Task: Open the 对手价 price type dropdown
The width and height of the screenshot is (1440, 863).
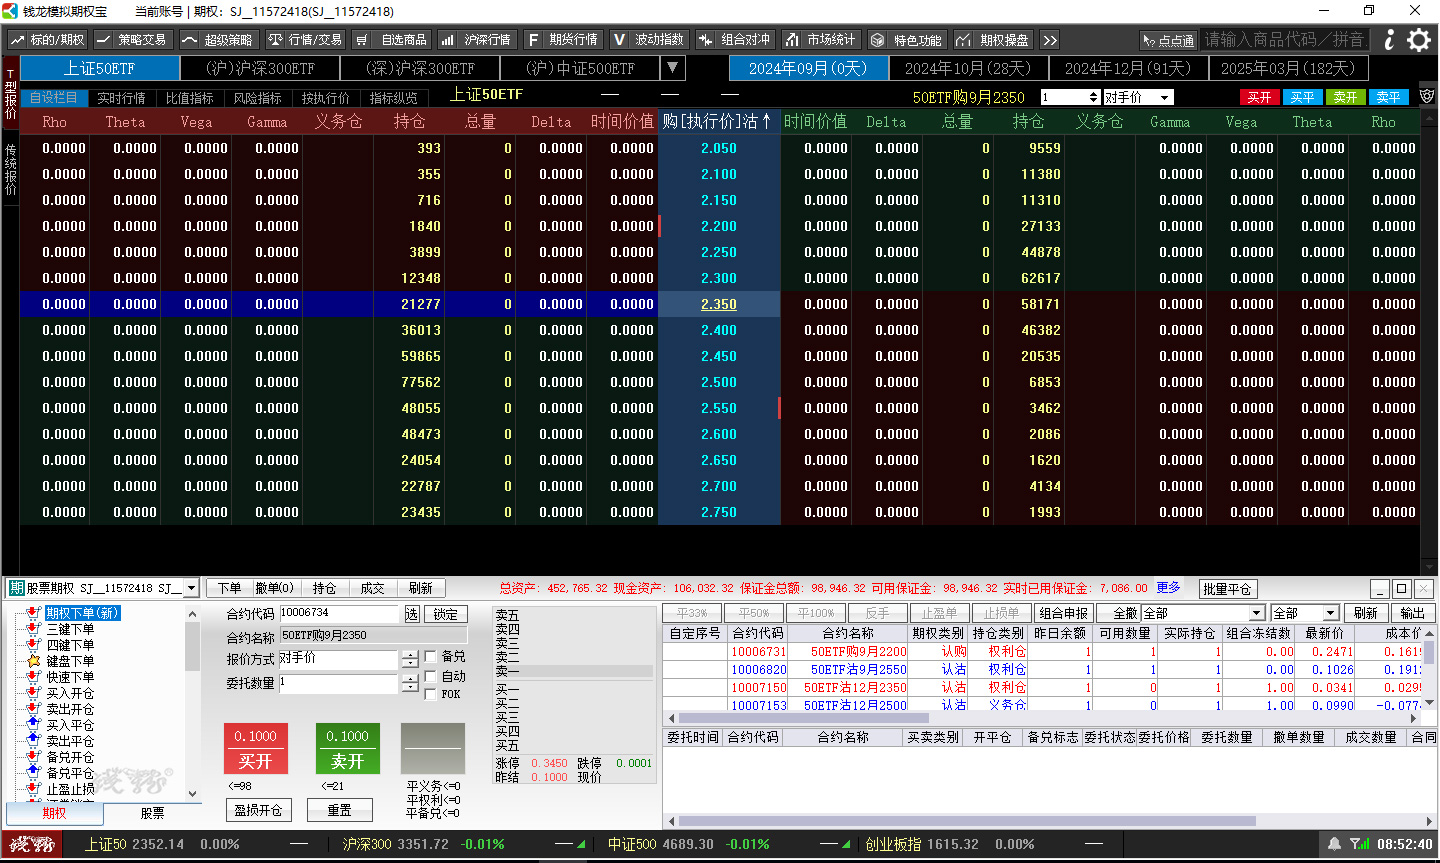Action: click(1166, 97)
